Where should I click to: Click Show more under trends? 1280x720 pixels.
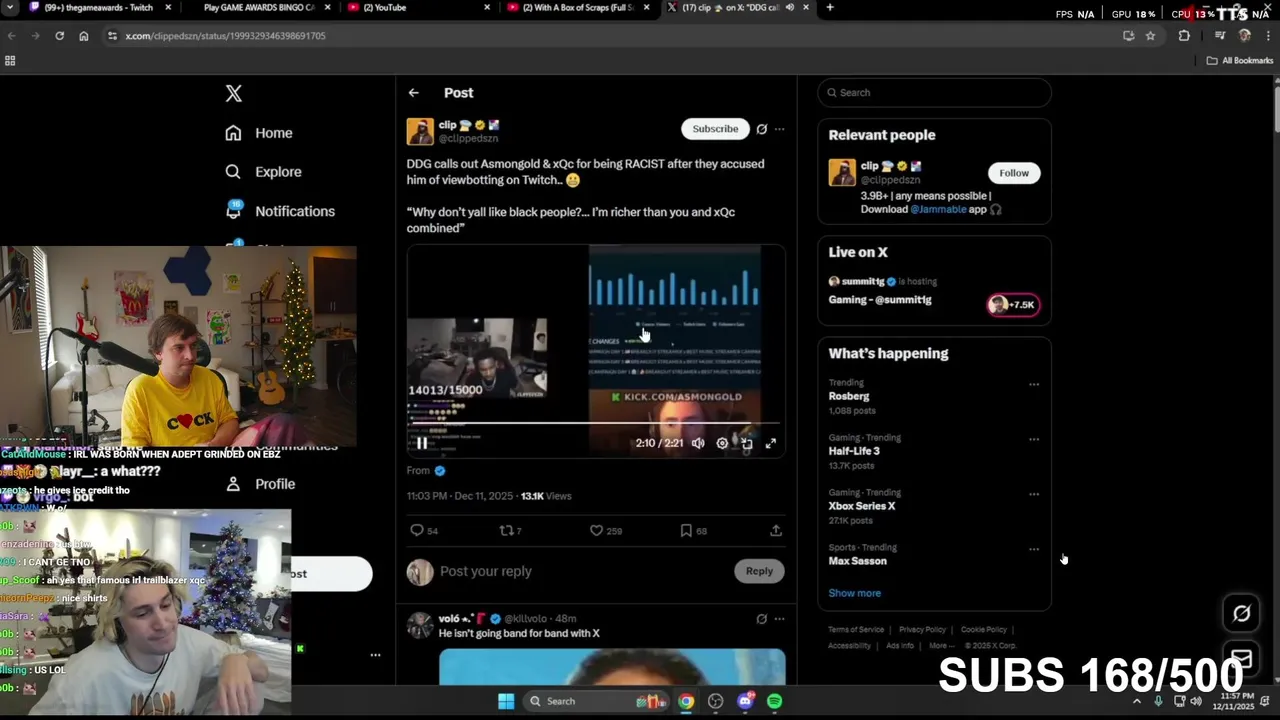(854, 593)
